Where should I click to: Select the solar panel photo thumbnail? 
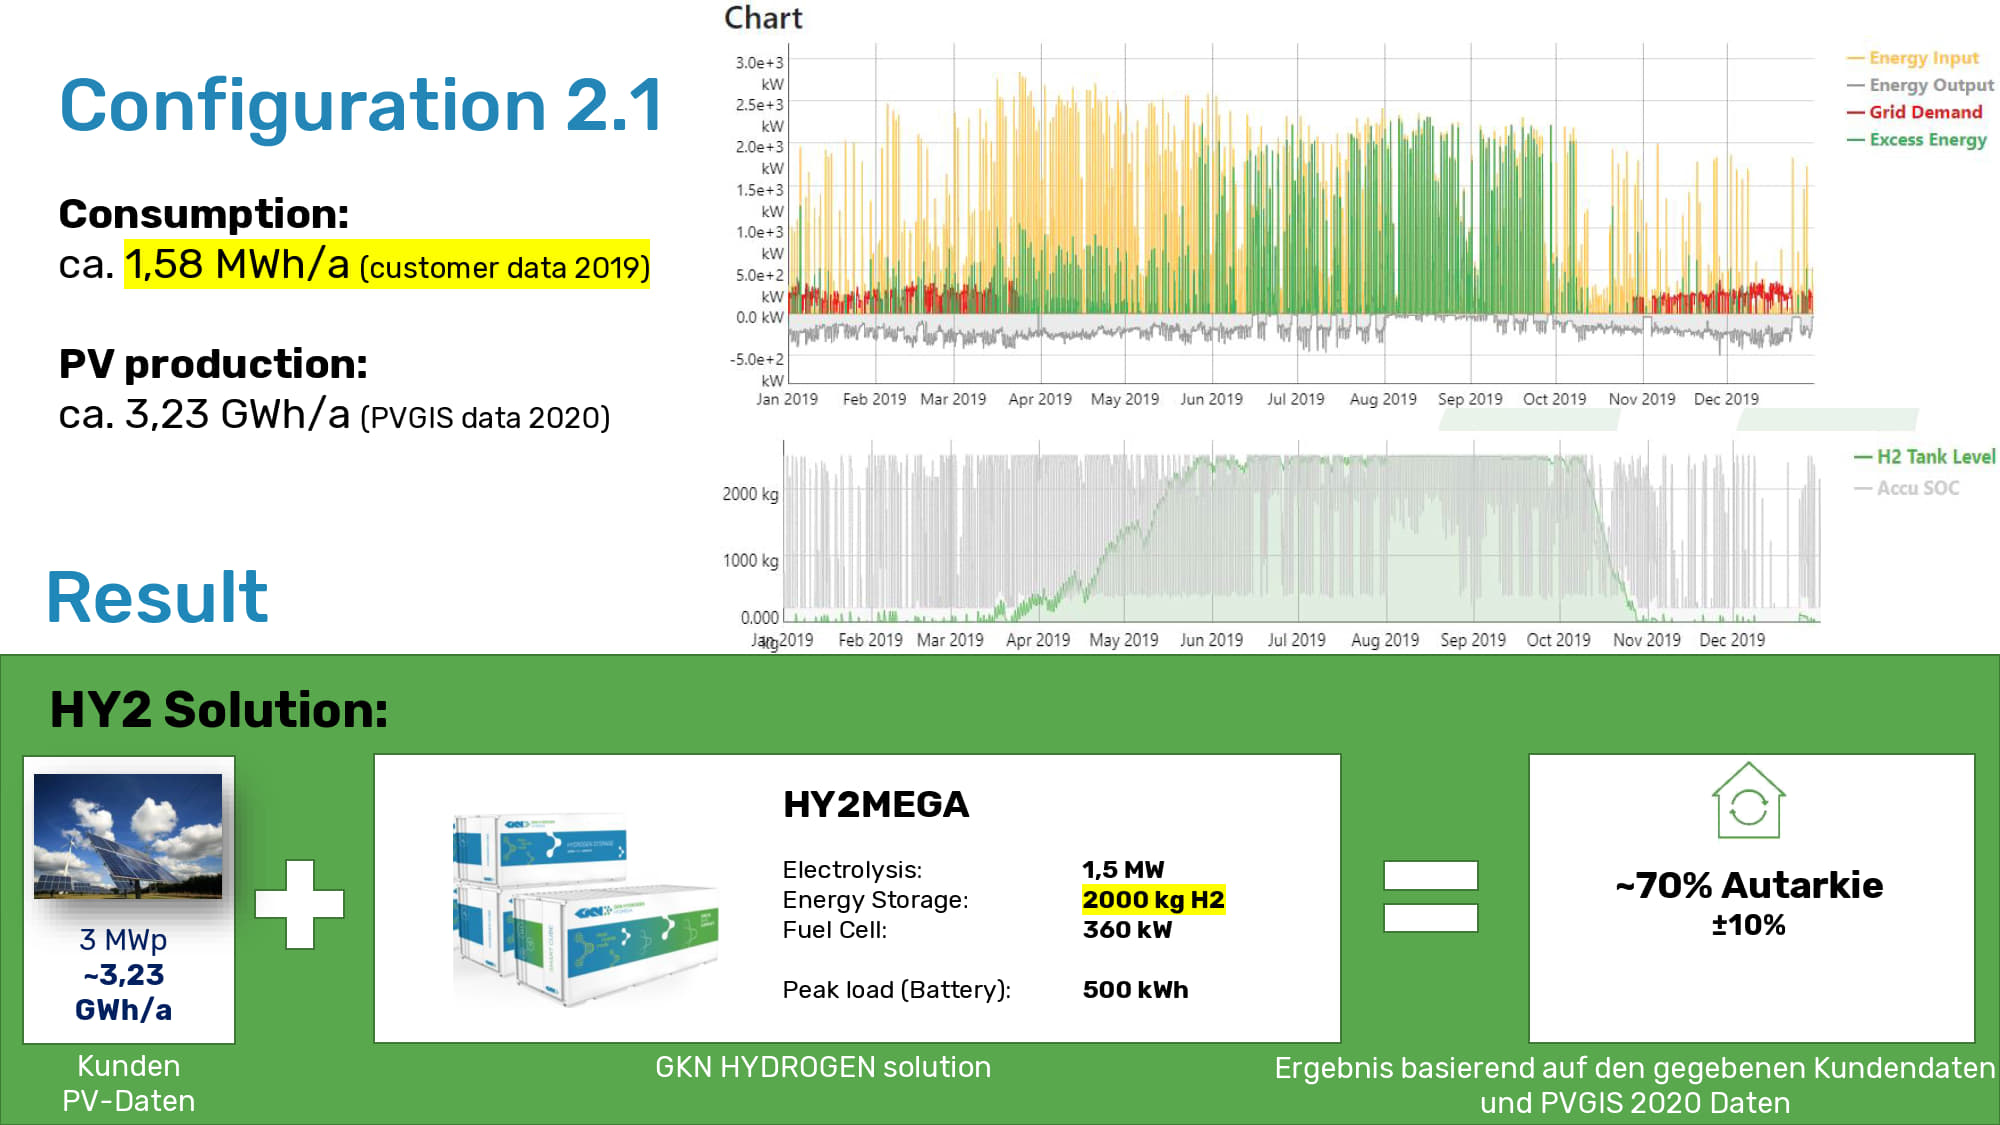[128, 836]
